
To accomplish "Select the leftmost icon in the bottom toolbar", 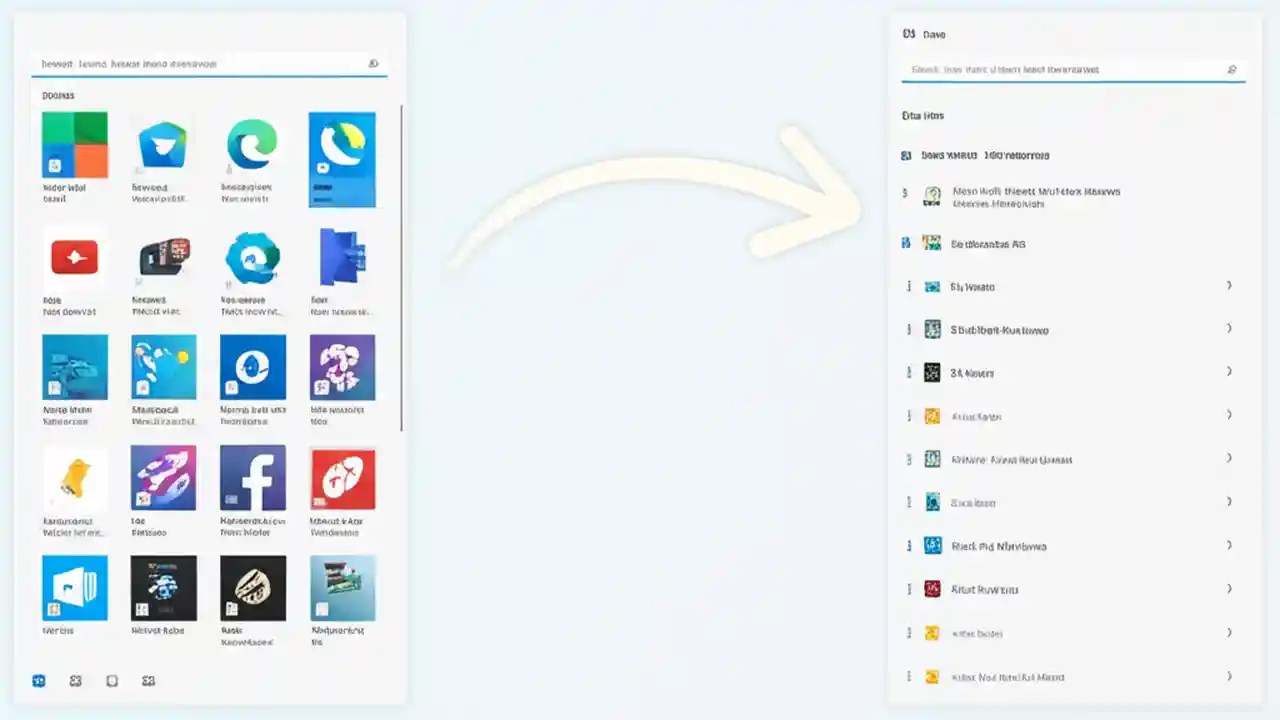I will pyautogui.click(x=38, y=681).
